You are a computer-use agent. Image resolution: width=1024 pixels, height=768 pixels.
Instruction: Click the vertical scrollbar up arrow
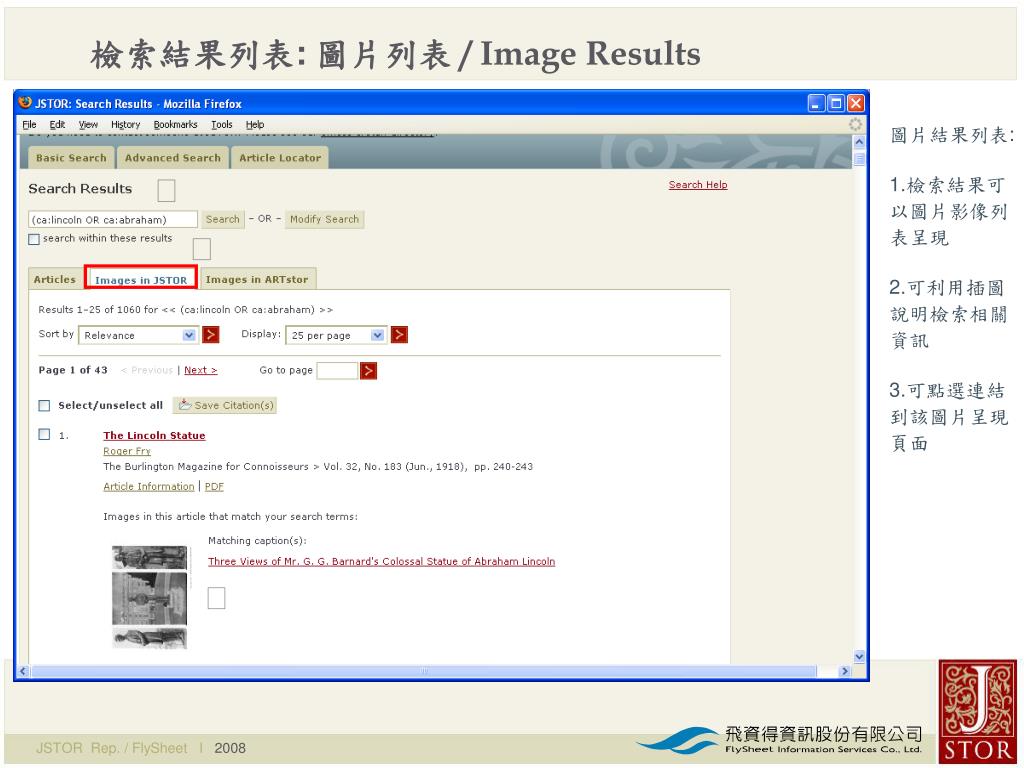click(x=859, y=142)
